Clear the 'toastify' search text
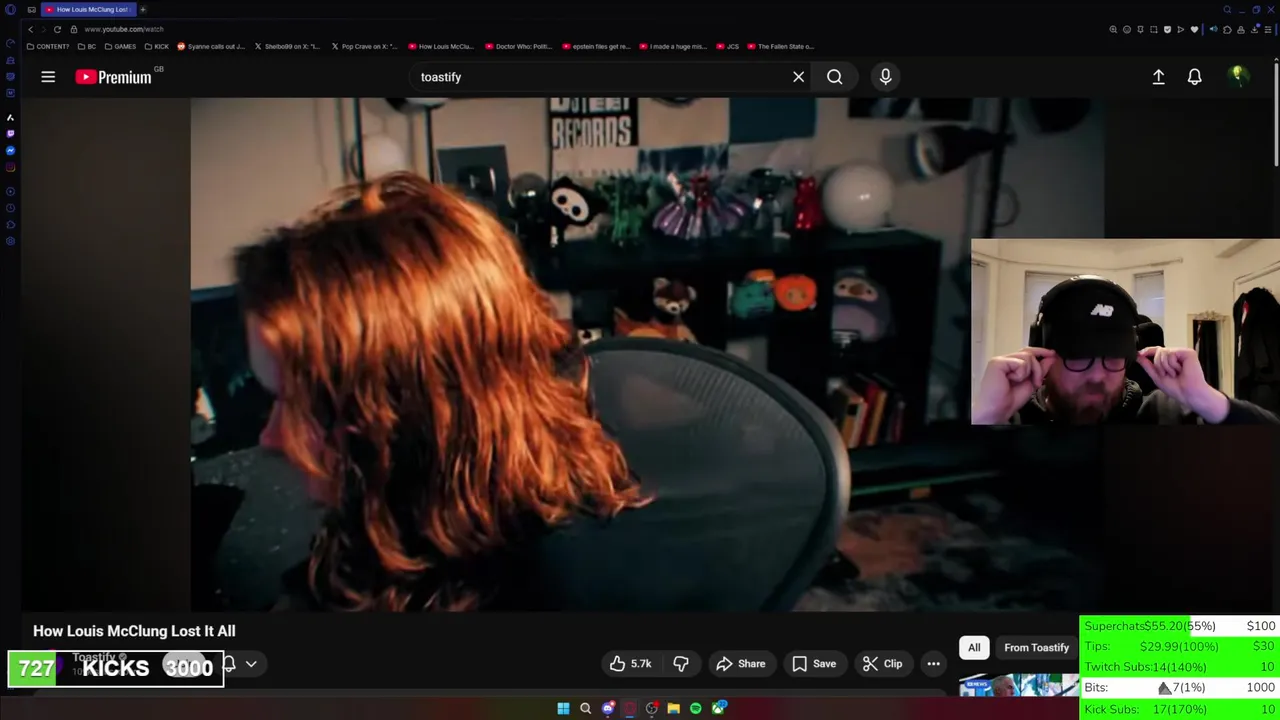This screenshot has height=720, width=1280. tap(798, 77)
